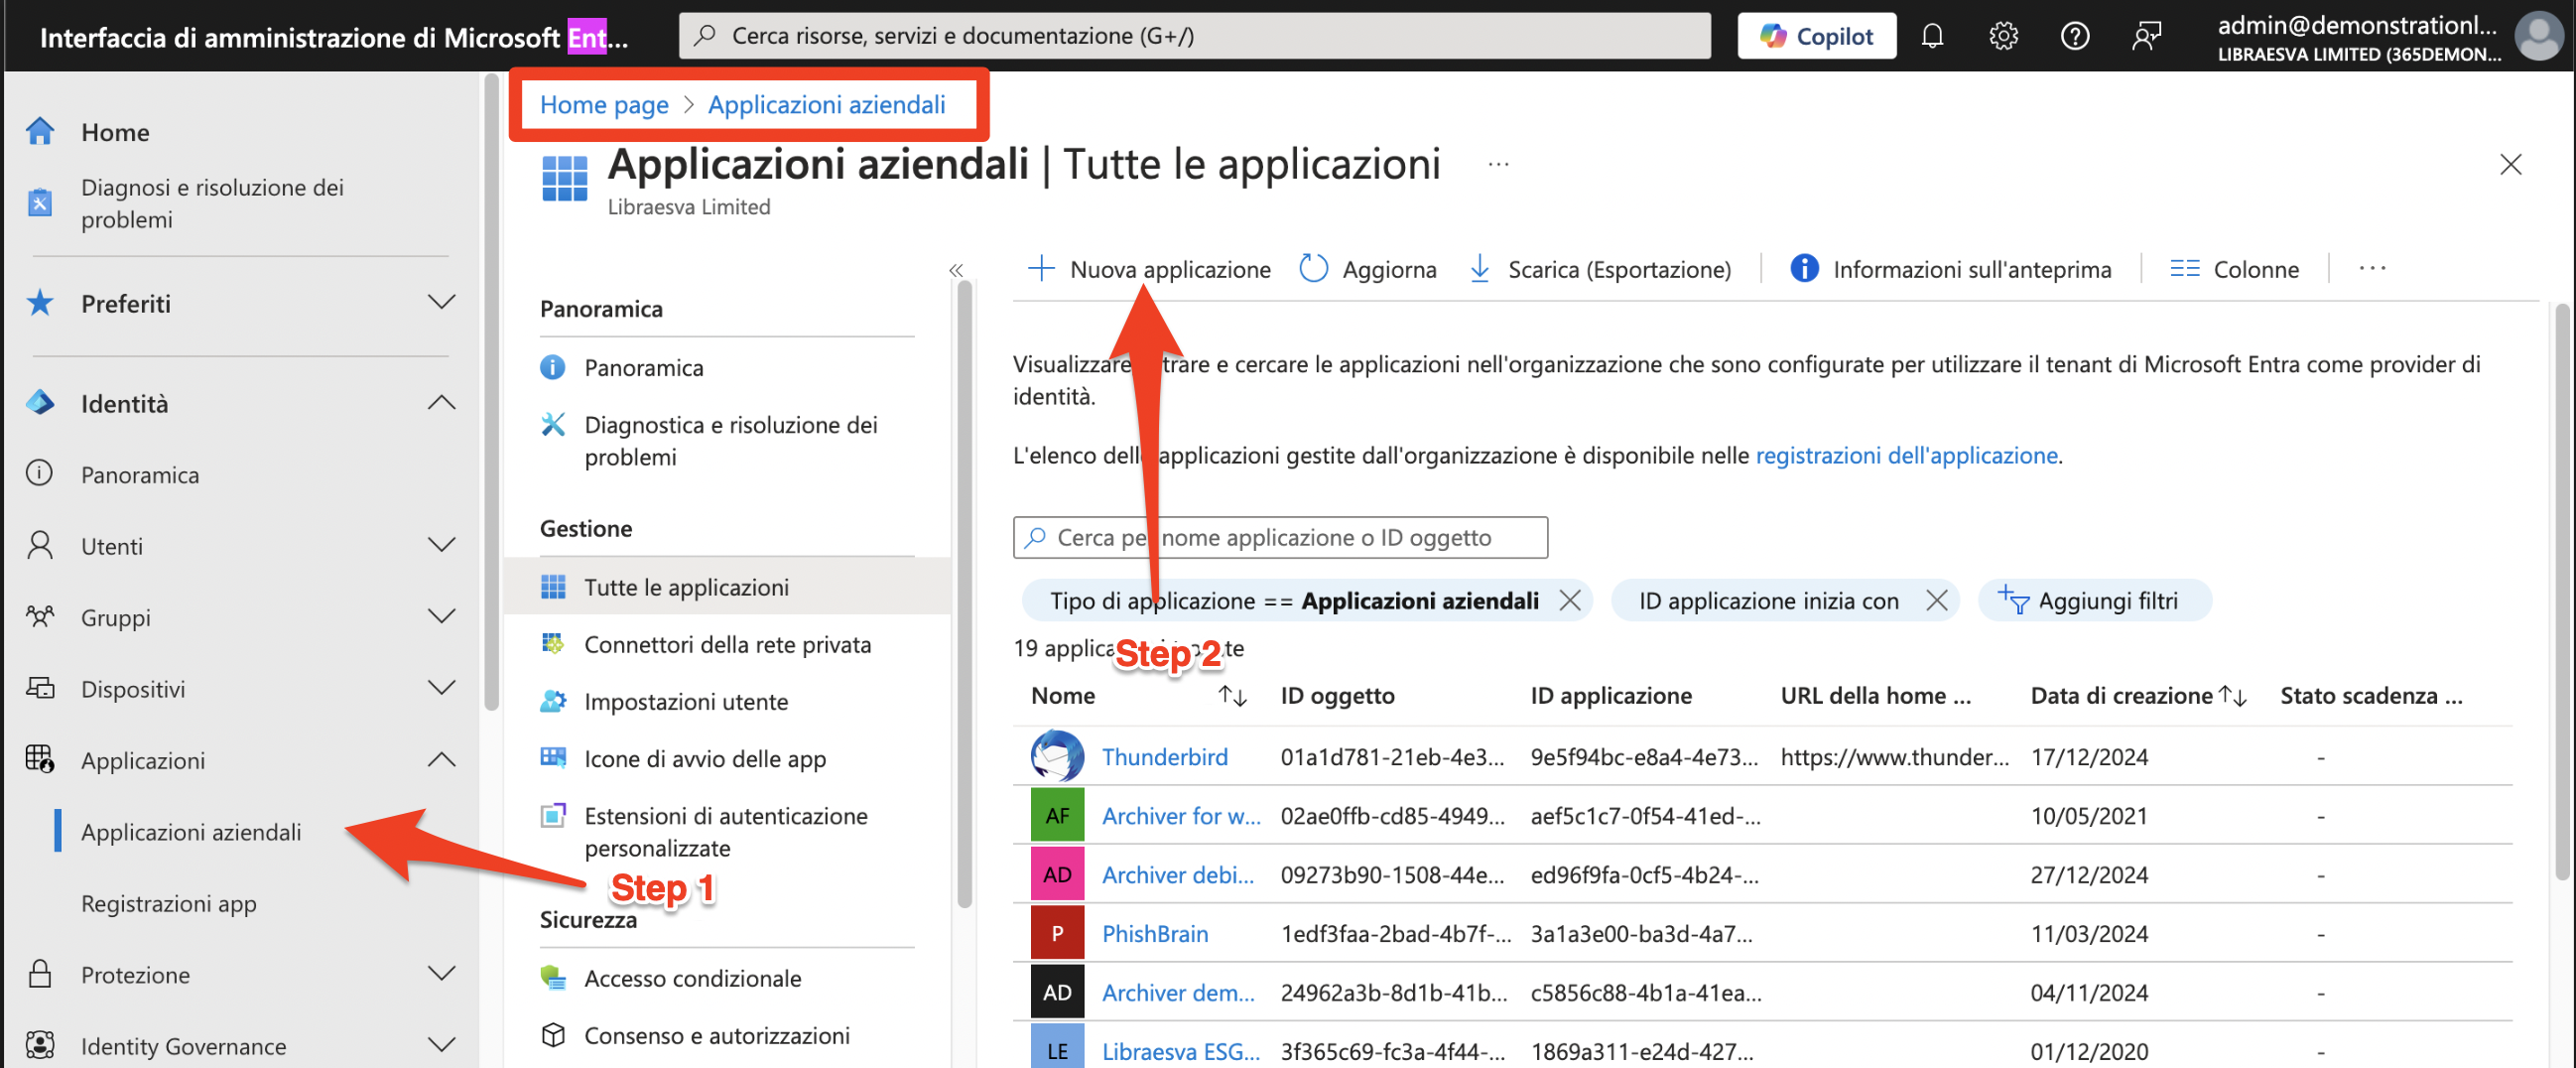
Task: Remove the ID applicazione inizia con filter
Action: 1937,600
